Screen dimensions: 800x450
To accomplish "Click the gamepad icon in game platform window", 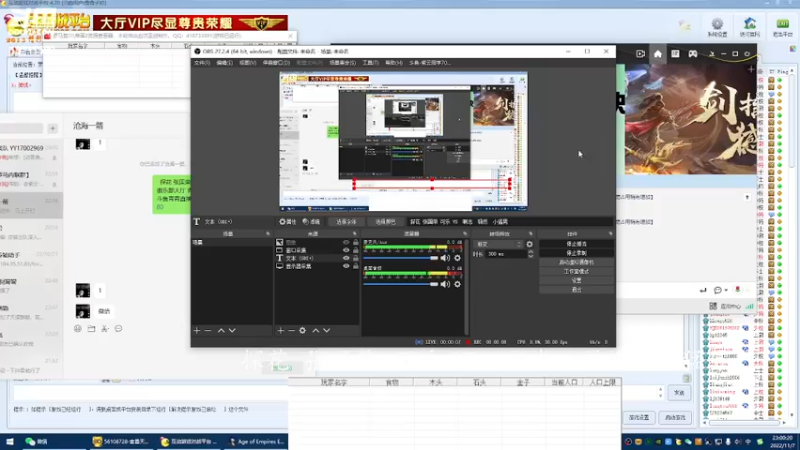I will pos(693,54).
